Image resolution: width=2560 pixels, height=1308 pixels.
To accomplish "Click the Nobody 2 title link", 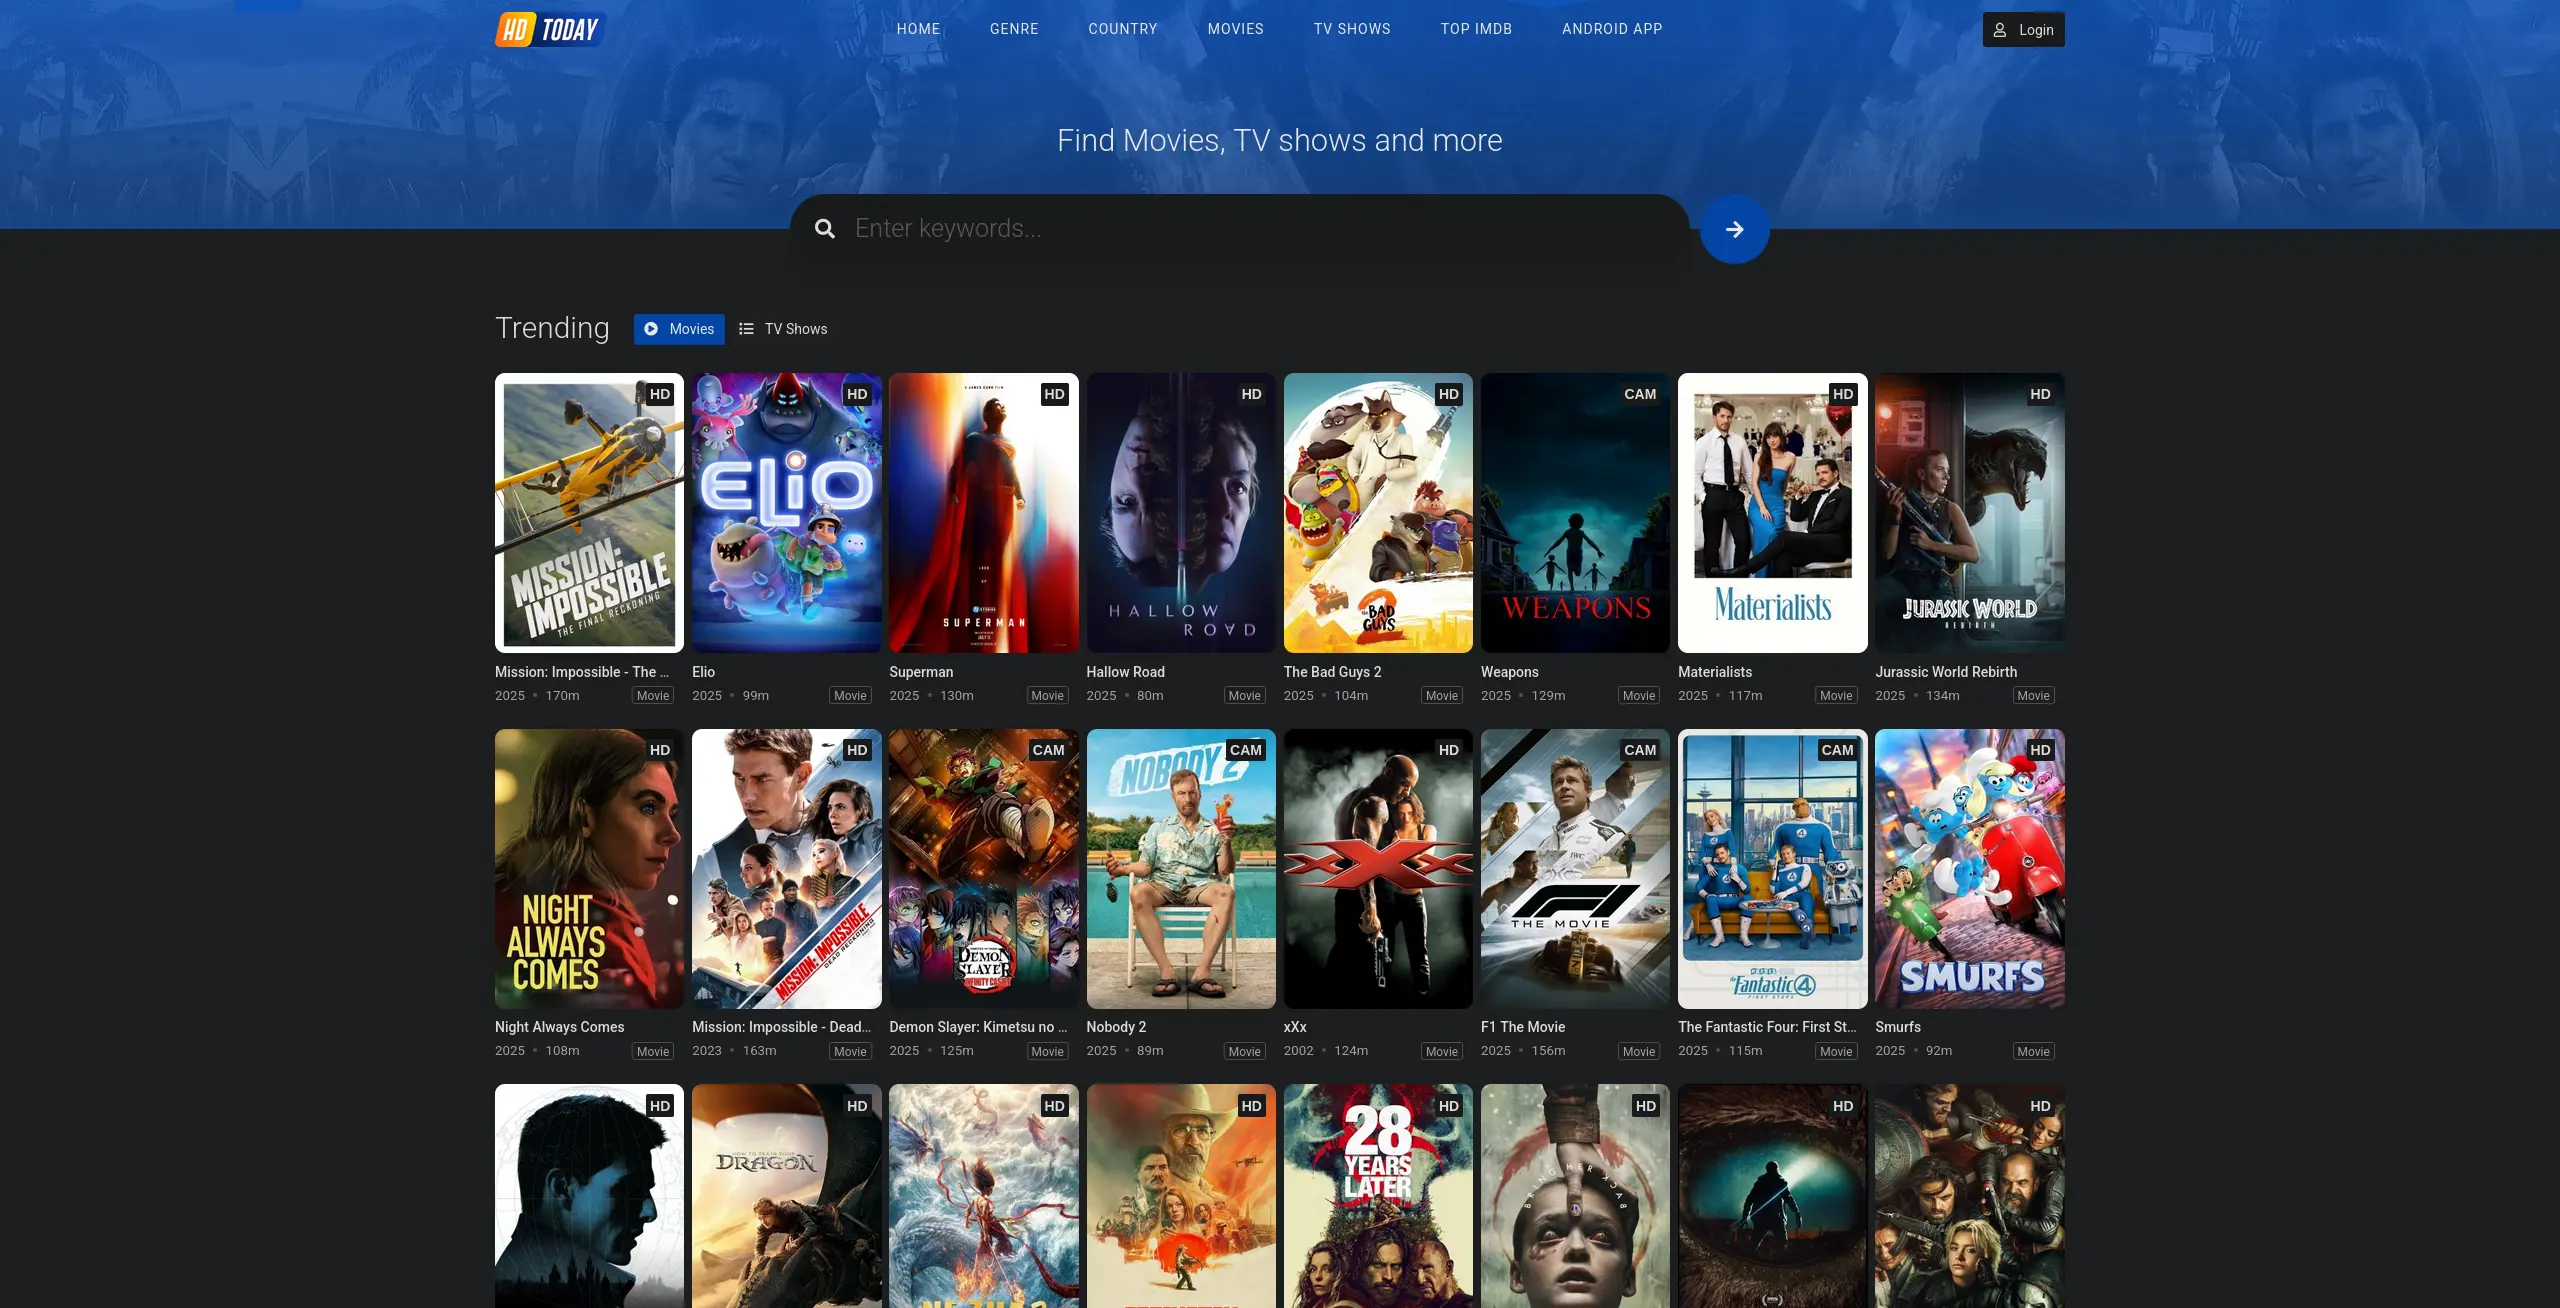I will click(x=1116, y=1027).
